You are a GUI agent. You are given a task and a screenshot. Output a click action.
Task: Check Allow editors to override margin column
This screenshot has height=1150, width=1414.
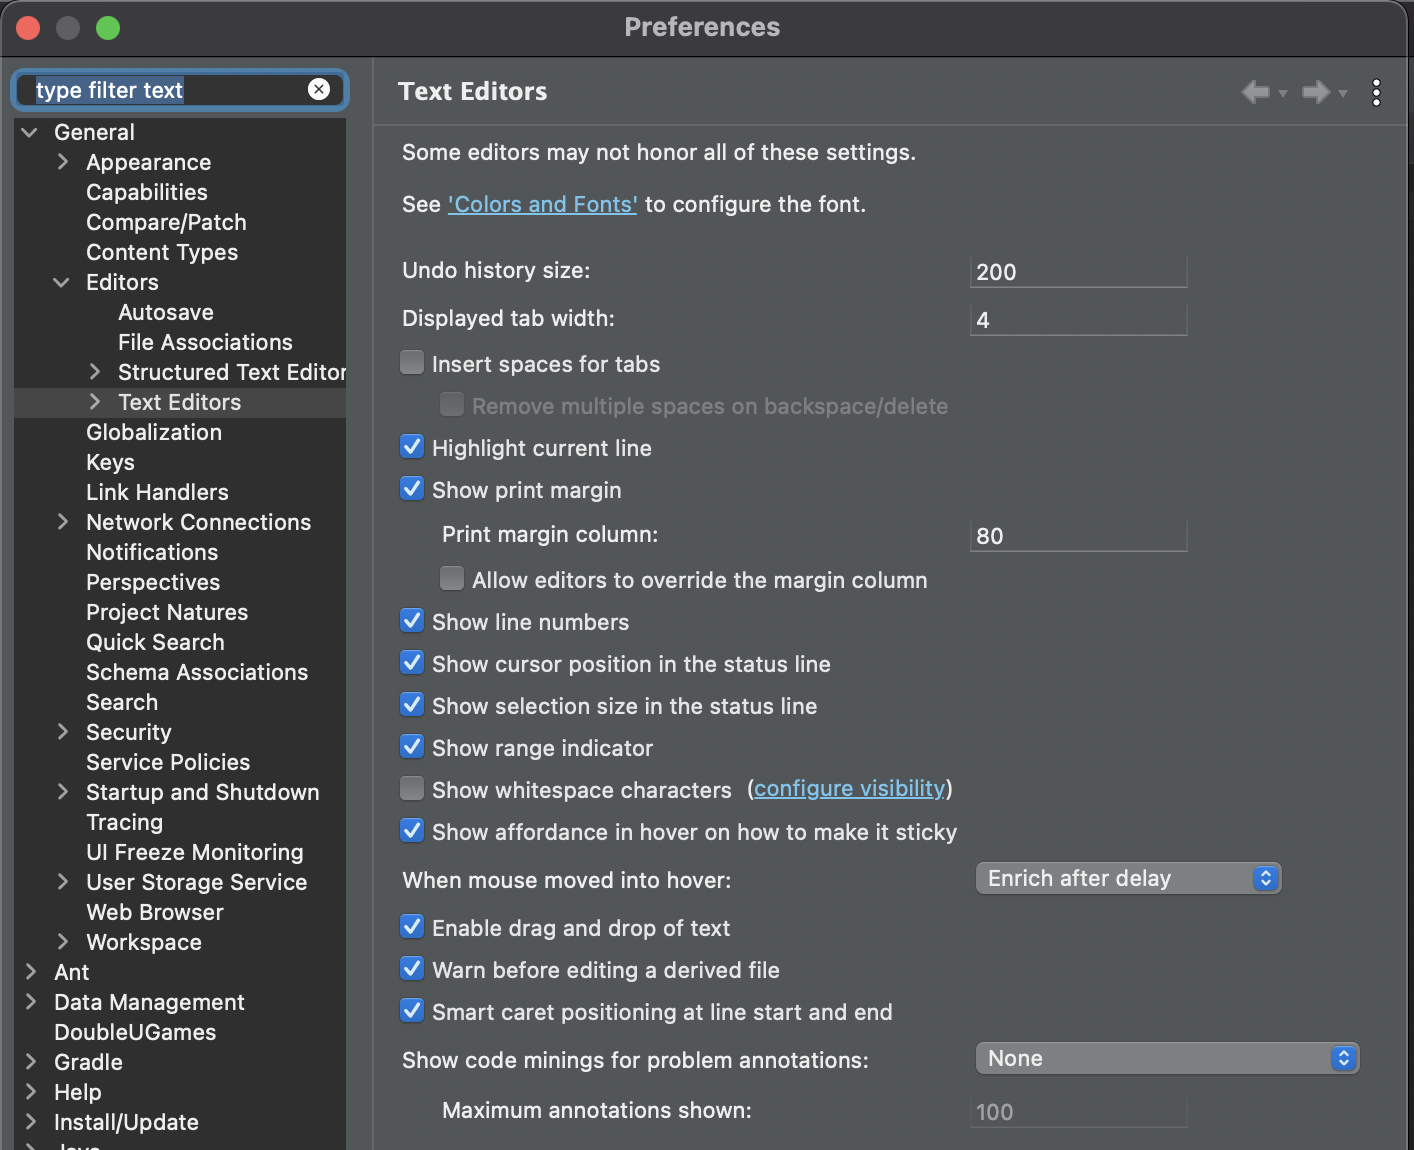[452, 578]
